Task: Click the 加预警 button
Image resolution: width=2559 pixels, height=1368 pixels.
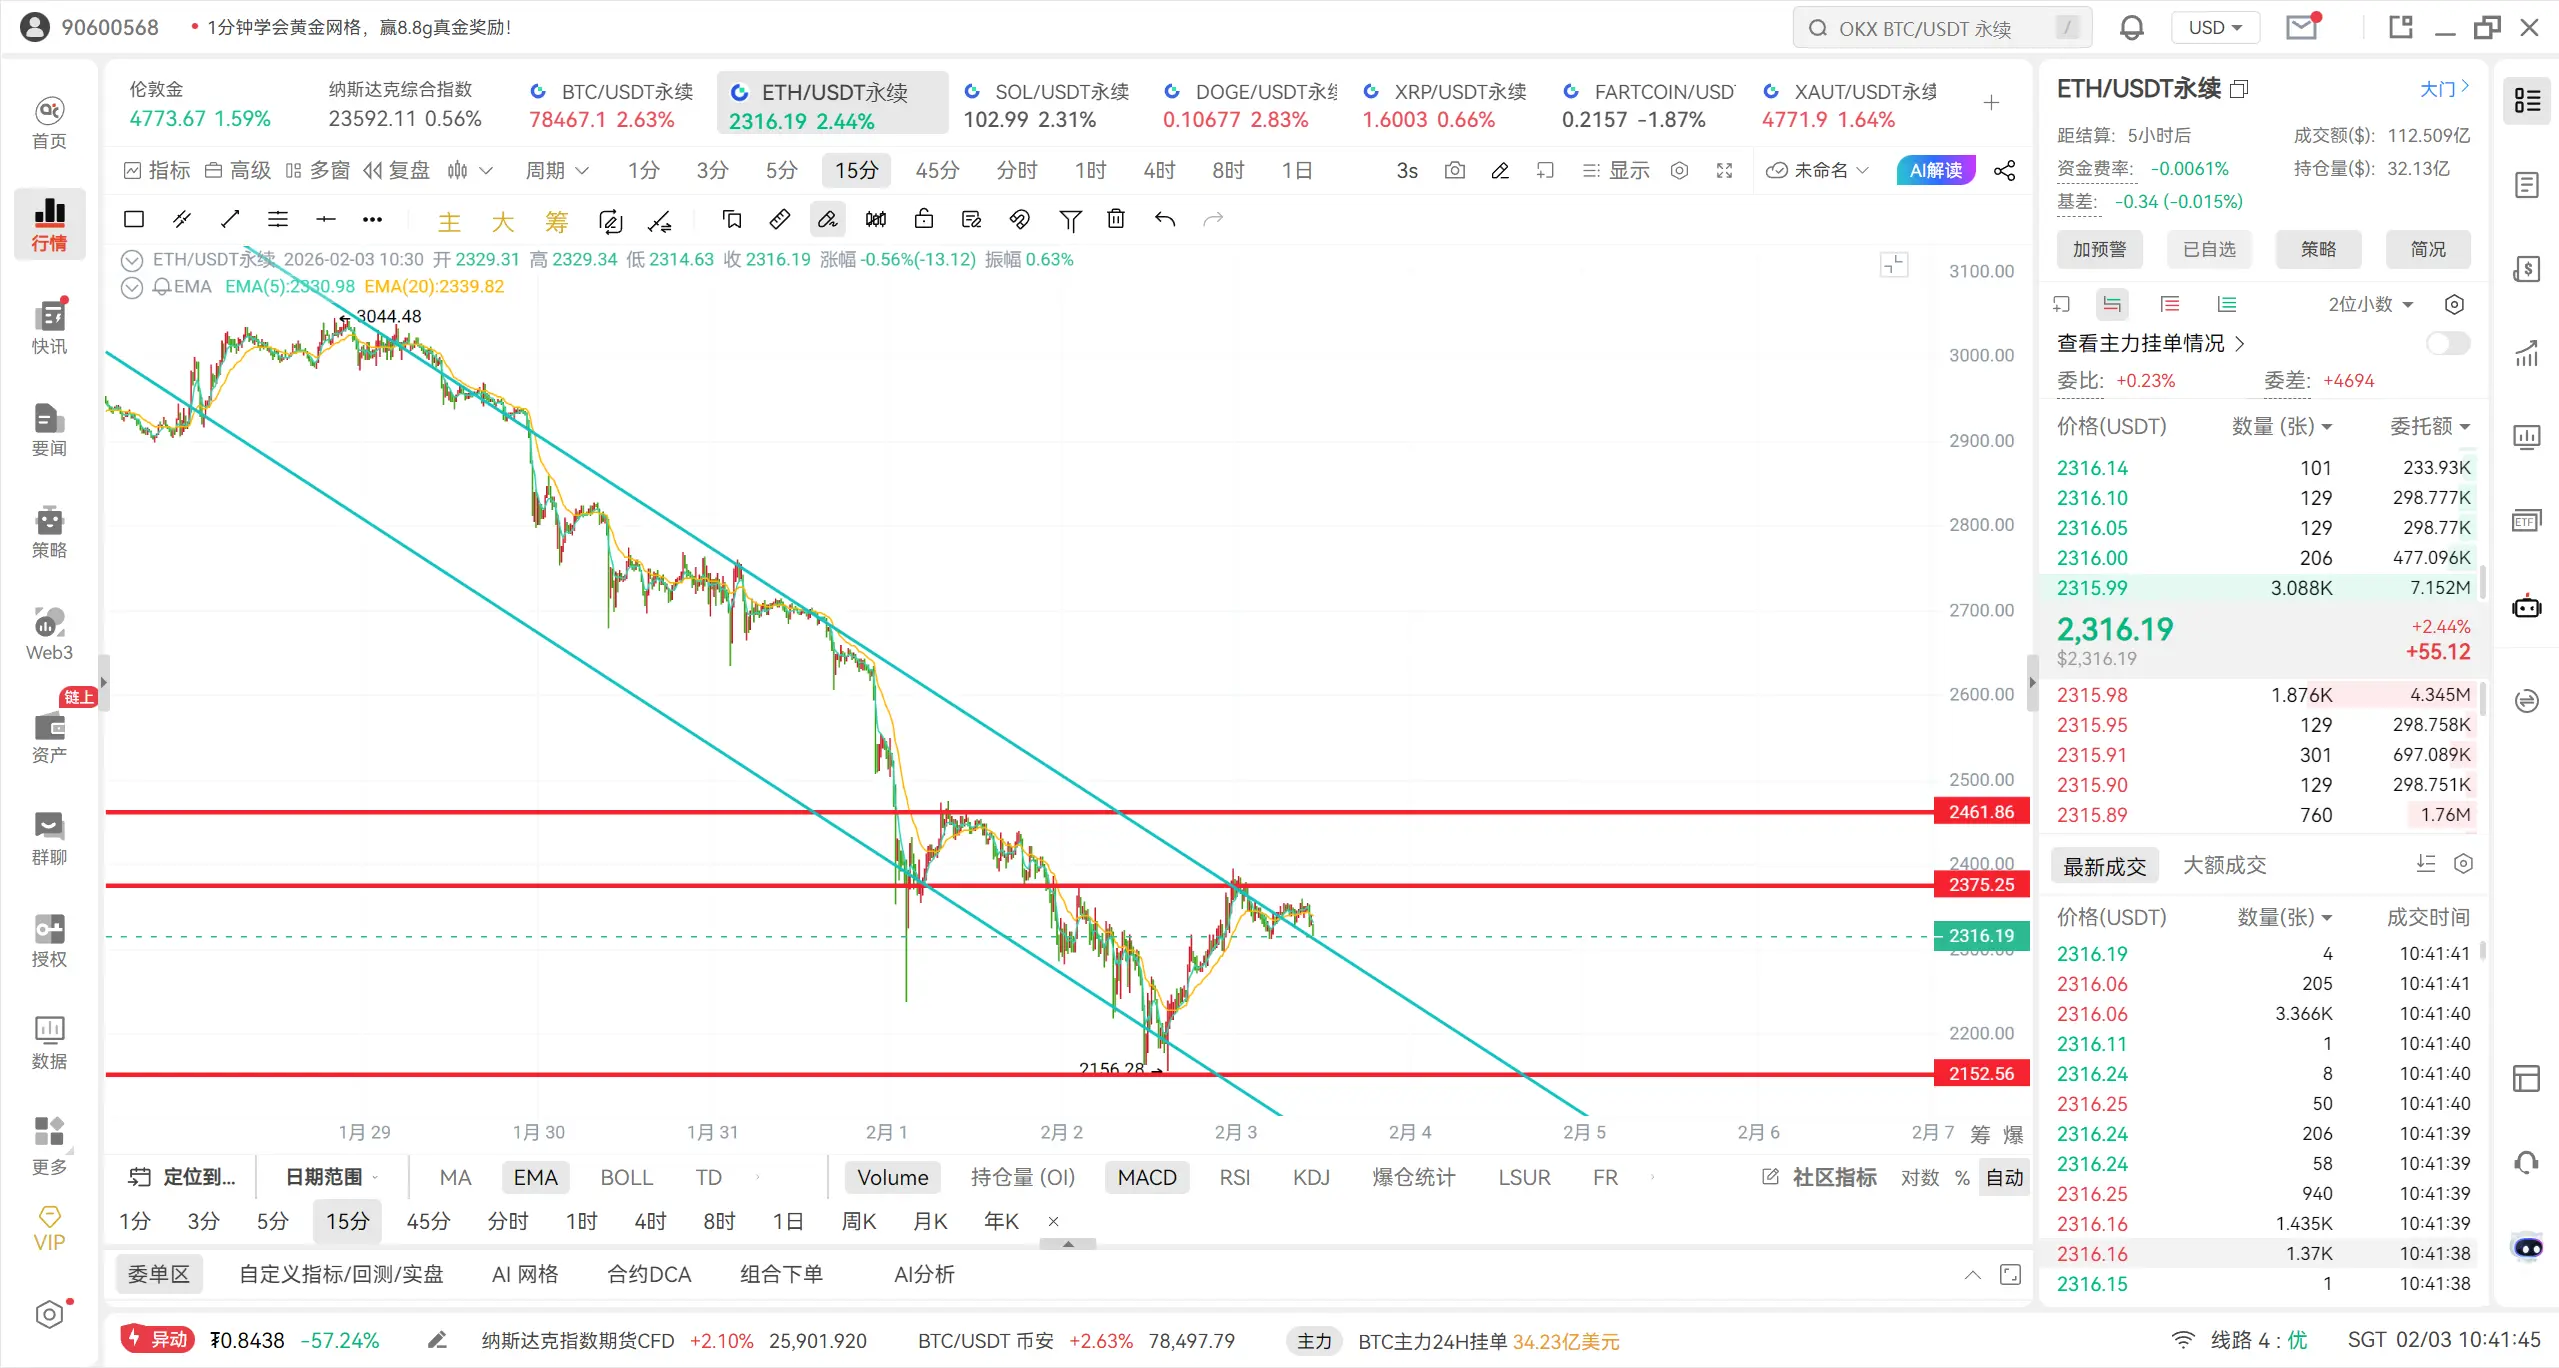Action: (2099, 249)
